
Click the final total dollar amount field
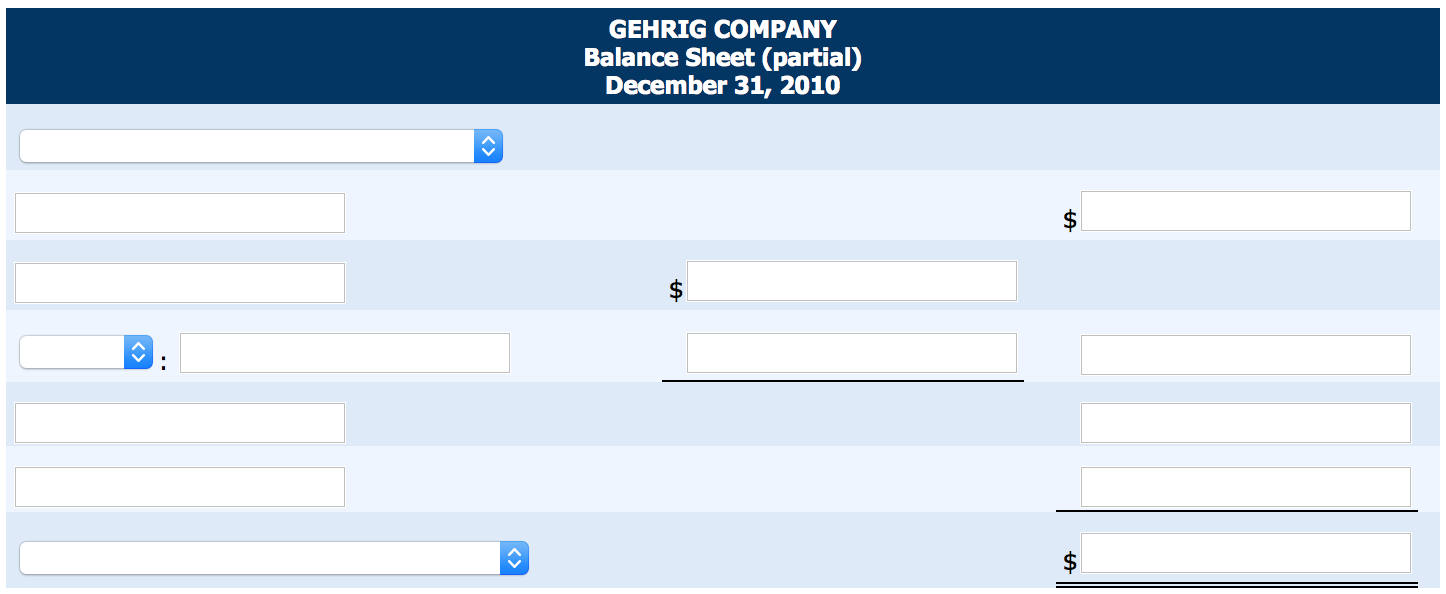click(x=1246, y=553)
